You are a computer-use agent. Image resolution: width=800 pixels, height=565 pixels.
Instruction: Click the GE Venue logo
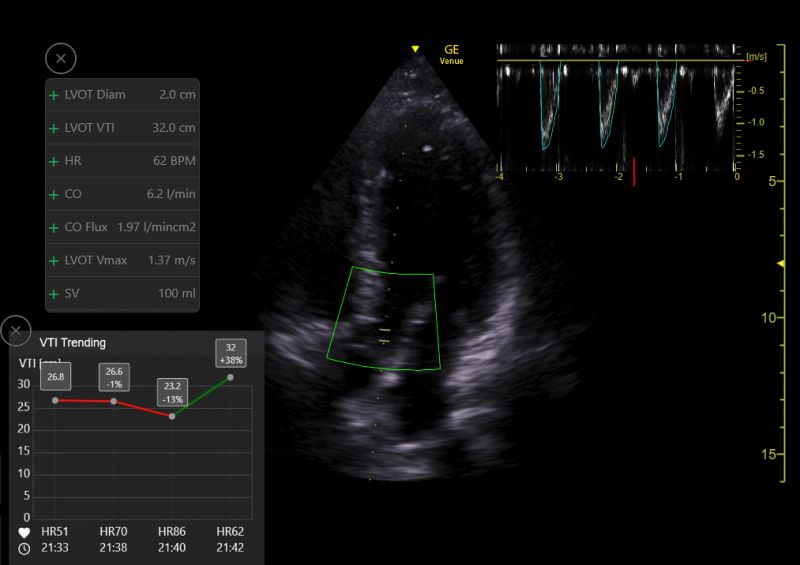[x=452, y=54]
